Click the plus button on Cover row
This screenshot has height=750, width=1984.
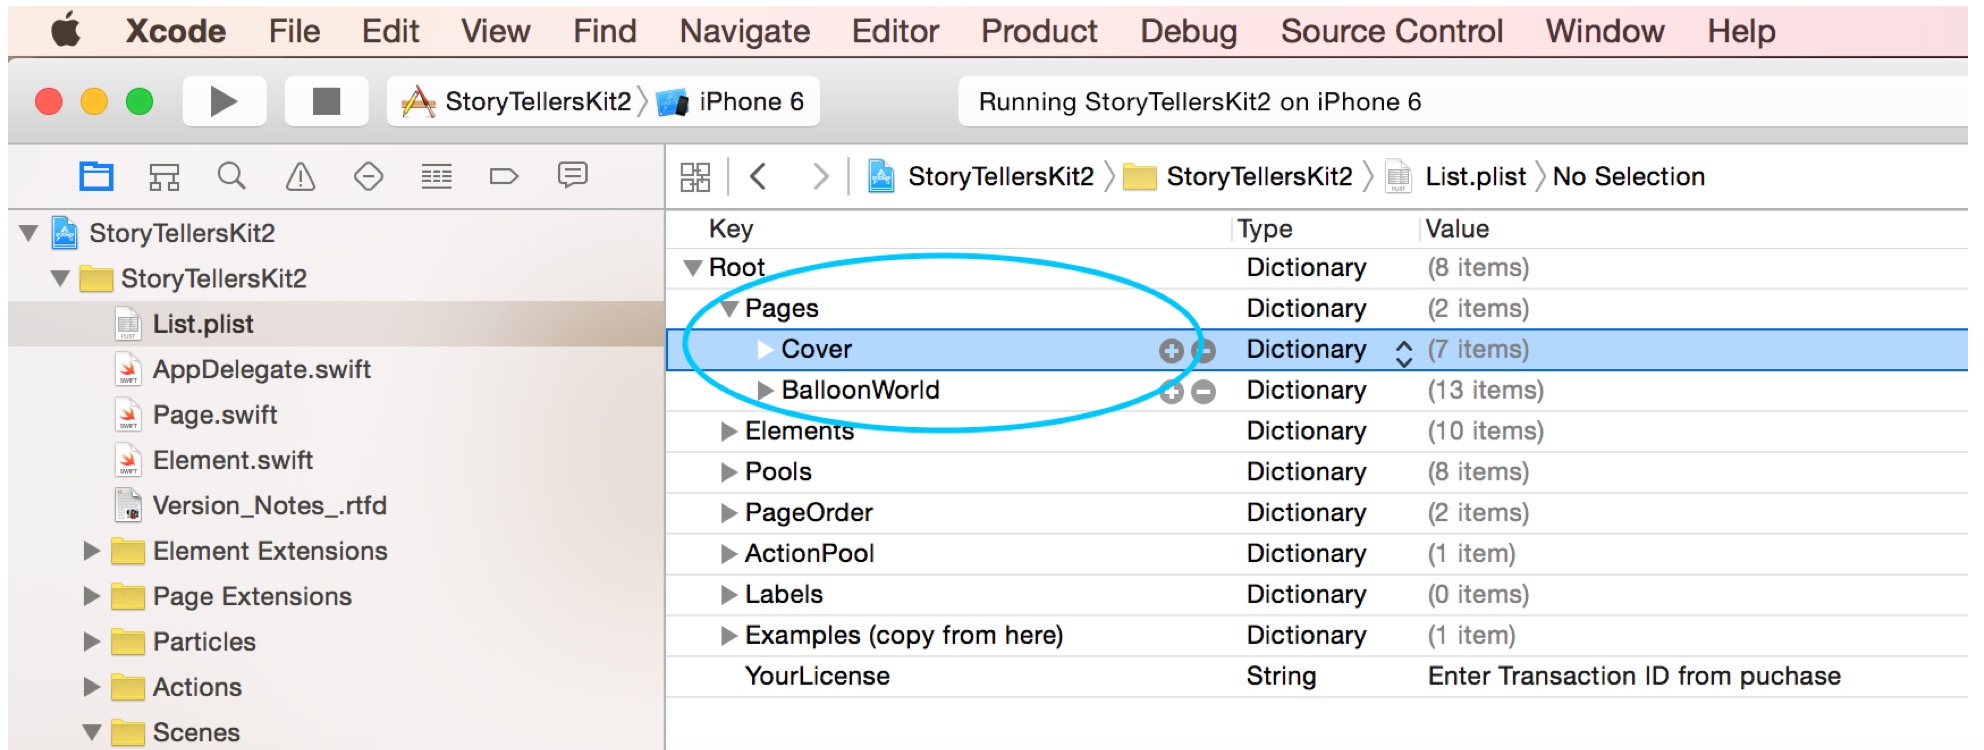pyautogui.click(x=1171, y=350)
